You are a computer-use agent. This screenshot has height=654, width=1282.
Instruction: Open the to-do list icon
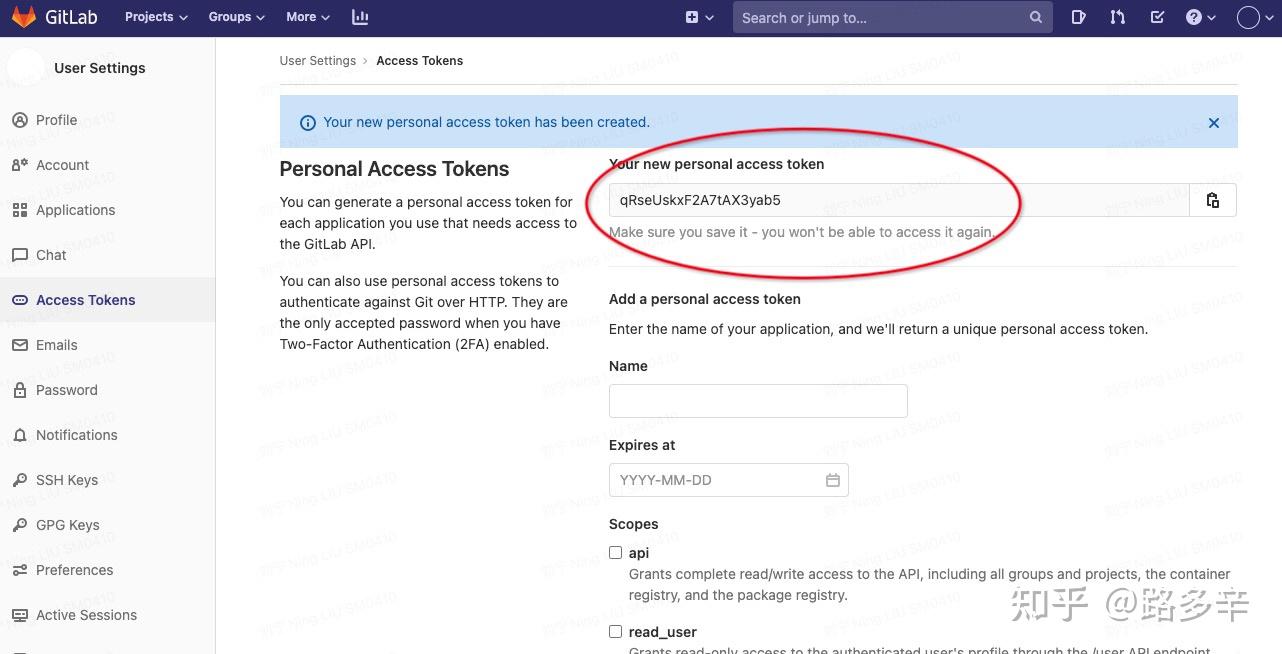pyautogui.click(x=1156, y=17)
